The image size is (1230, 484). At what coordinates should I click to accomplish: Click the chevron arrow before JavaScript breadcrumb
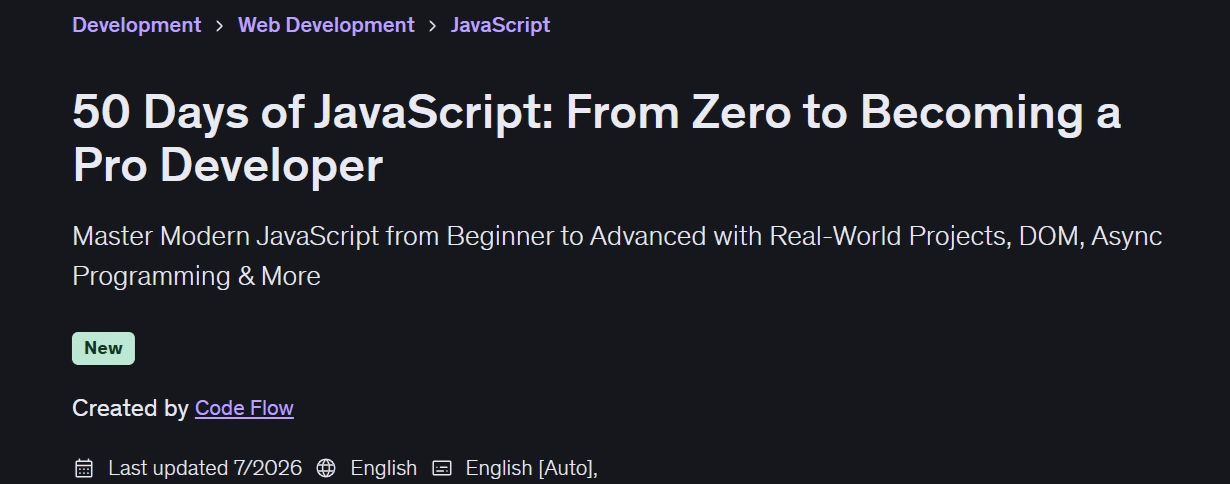pos(433,26)
